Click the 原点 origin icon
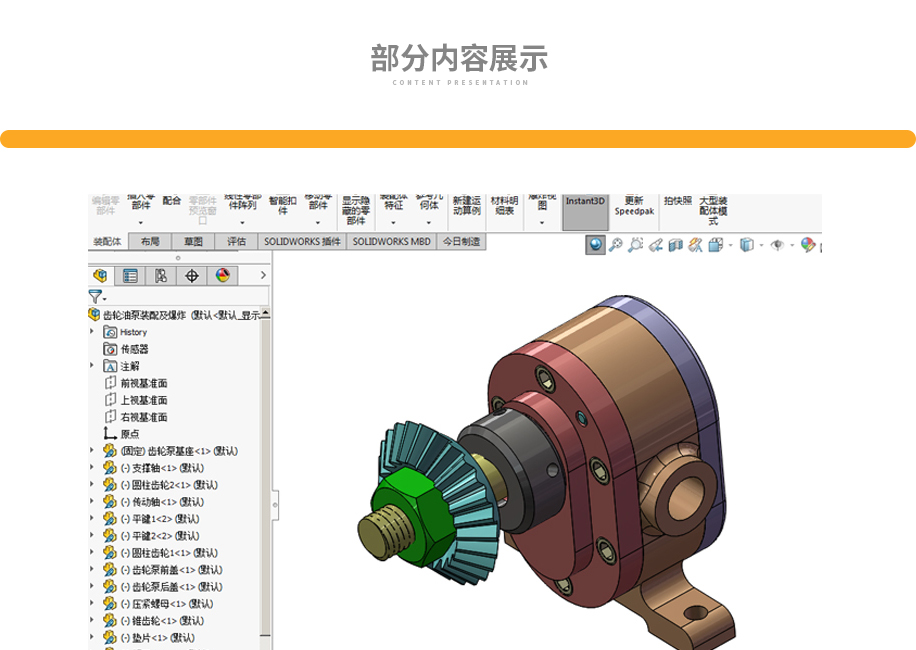 (x=110, y=433)
